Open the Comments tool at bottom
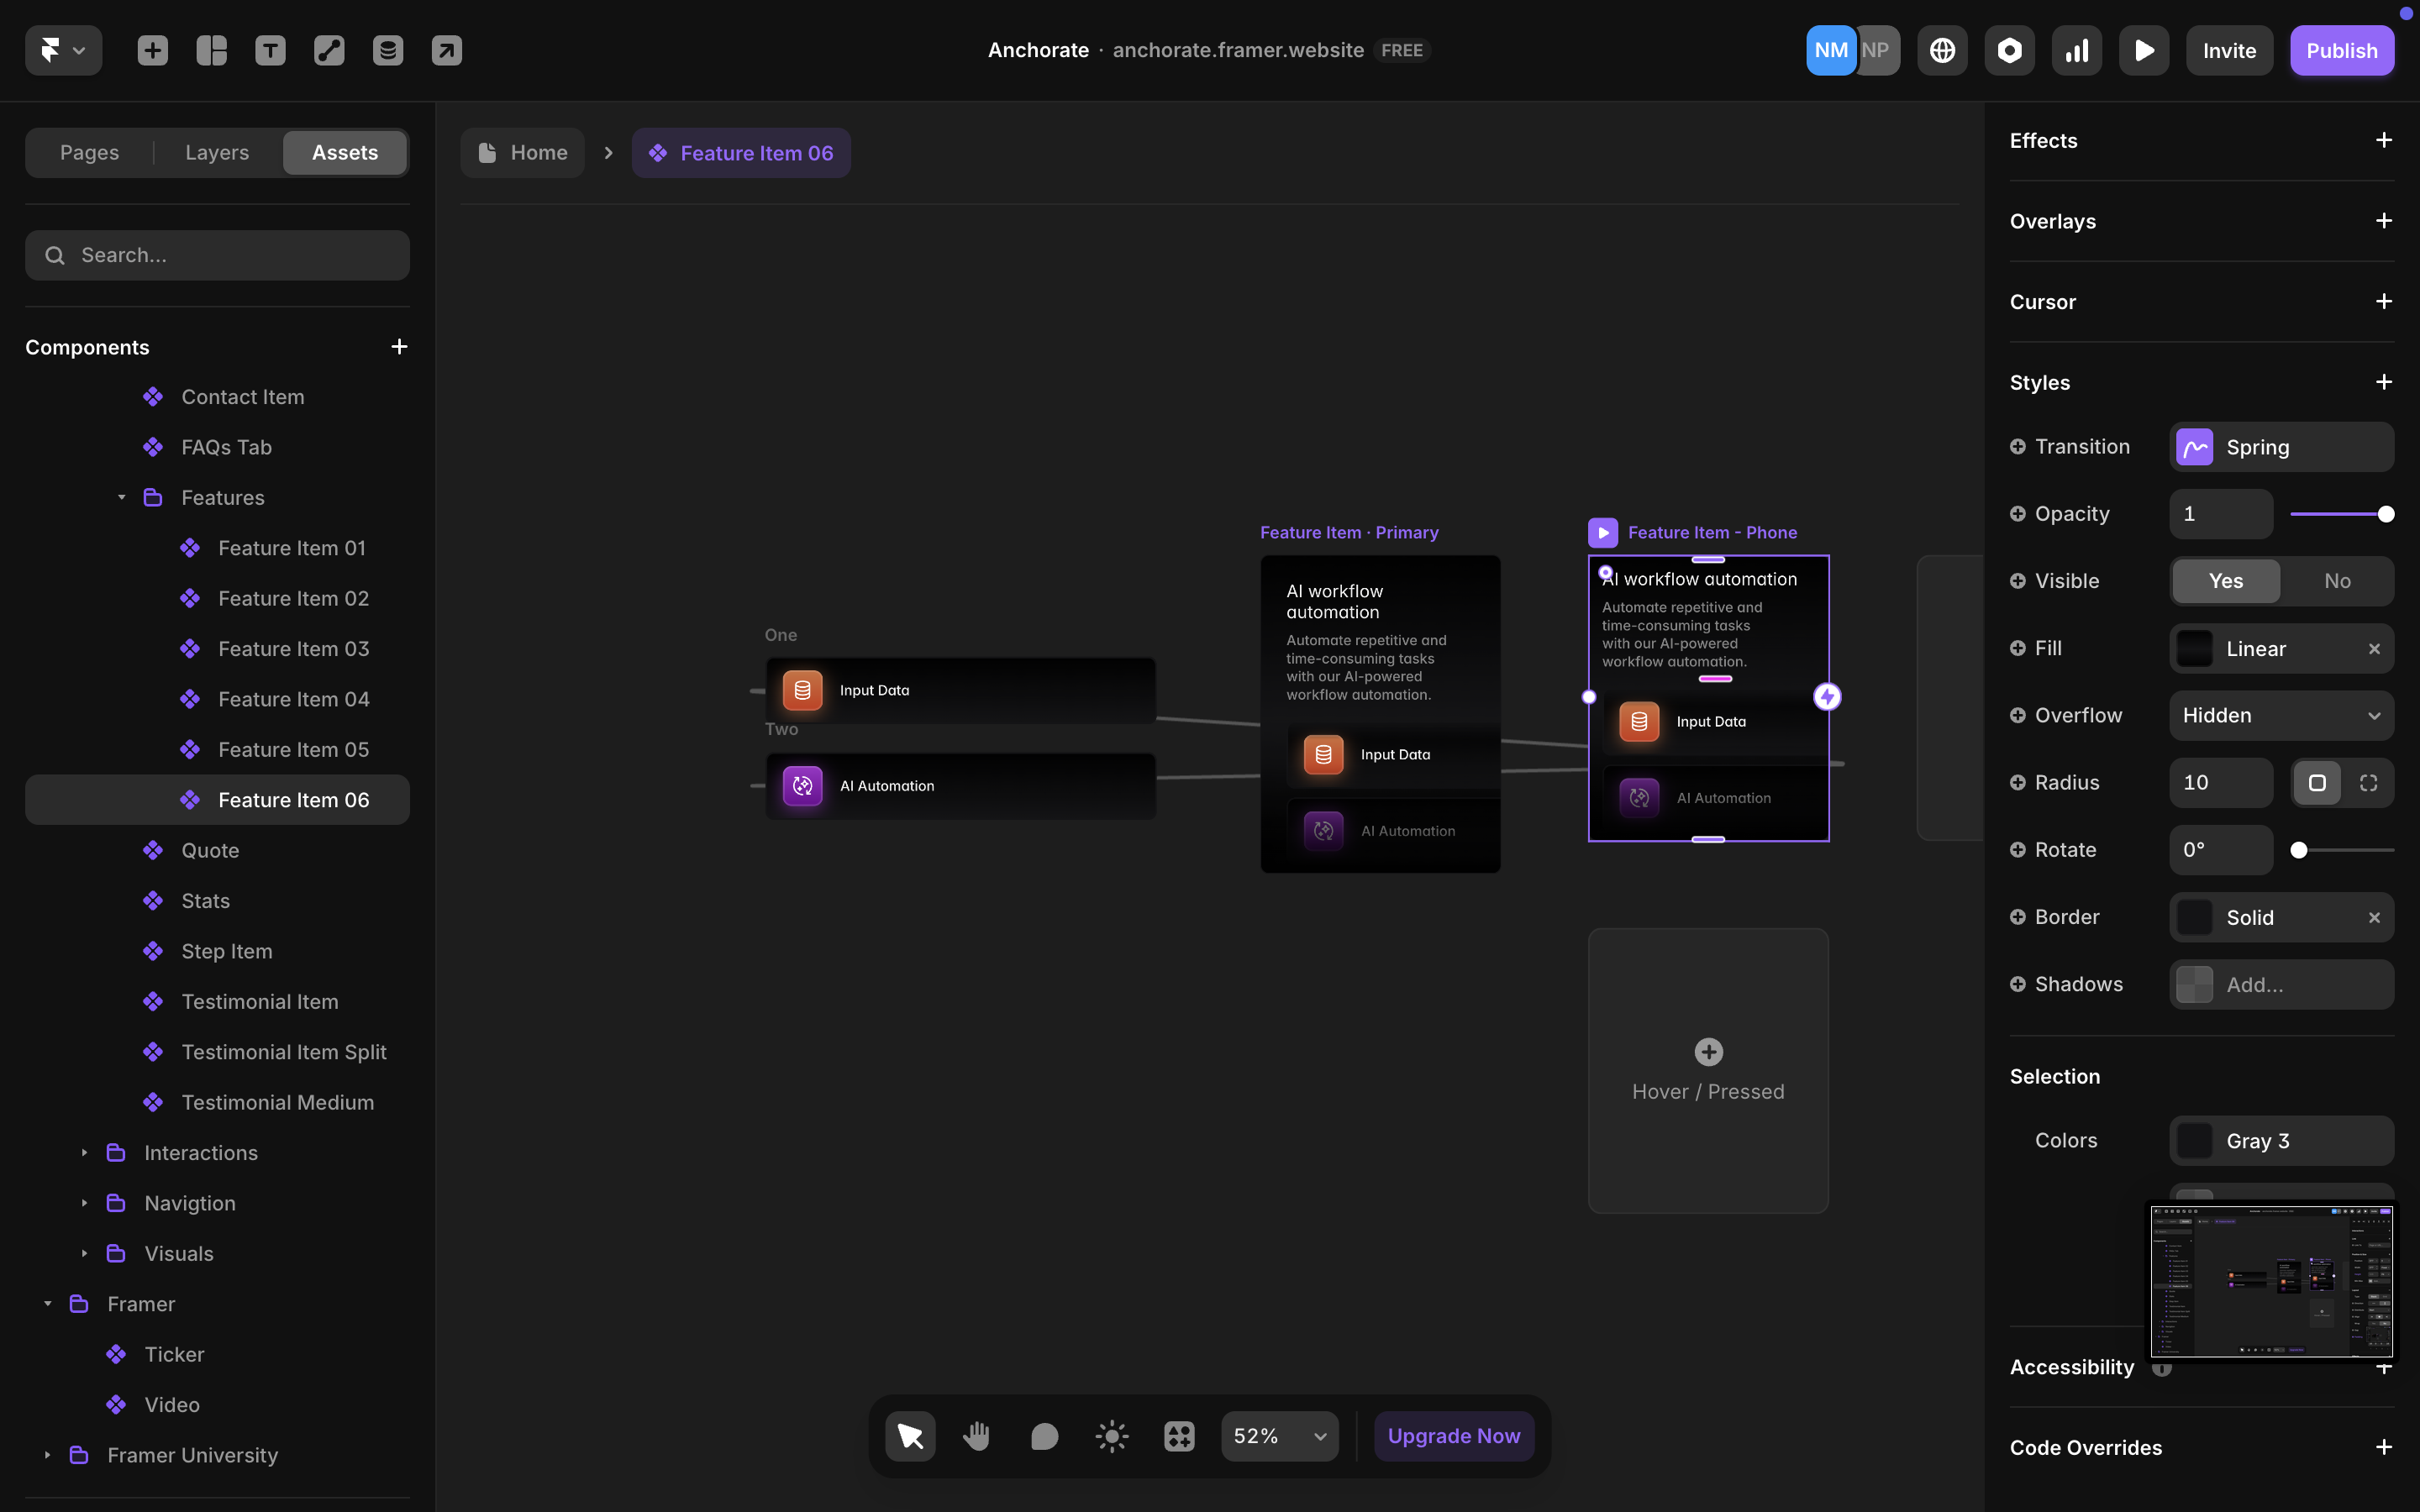This screenshot has width=2420, height=1512. (1043, 1435)
